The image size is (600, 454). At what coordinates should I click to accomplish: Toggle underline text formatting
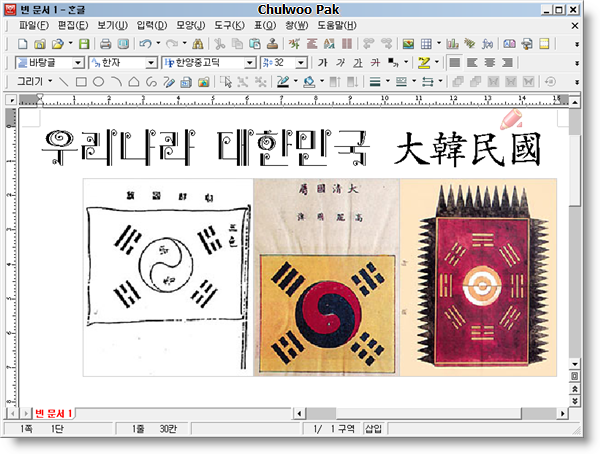tap(358, 62)
